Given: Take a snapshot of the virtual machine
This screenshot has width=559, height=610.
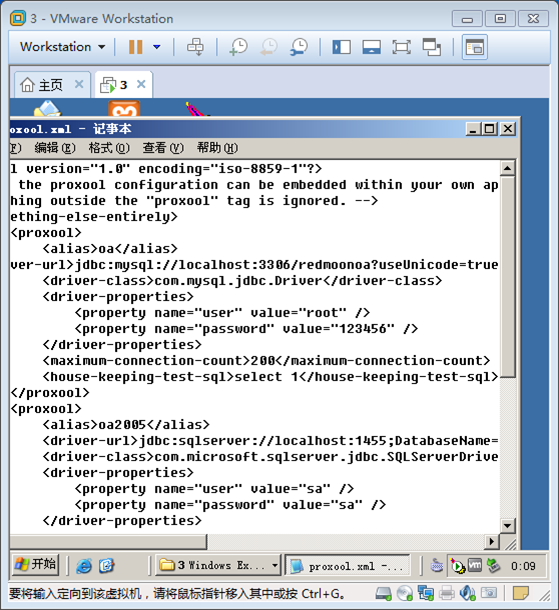Looking at the screenshot, I should (x=238, y=47).
